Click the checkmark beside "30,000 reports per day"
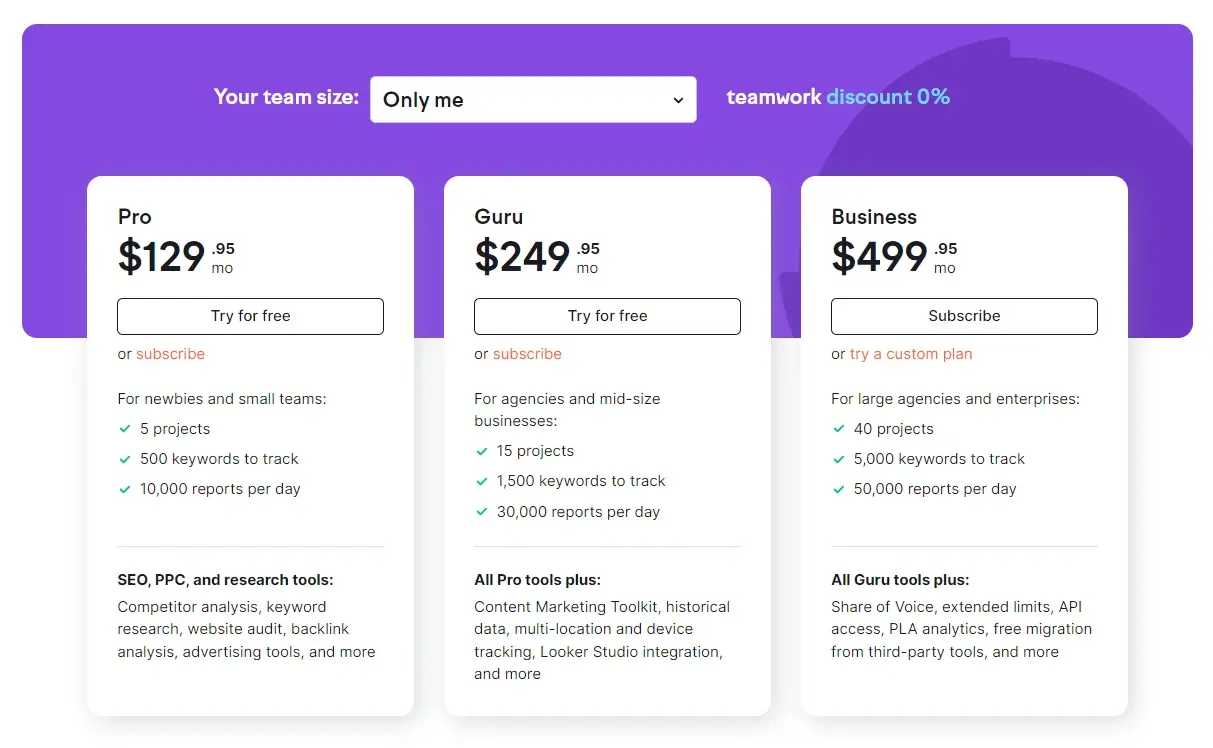 pos(482,511)
